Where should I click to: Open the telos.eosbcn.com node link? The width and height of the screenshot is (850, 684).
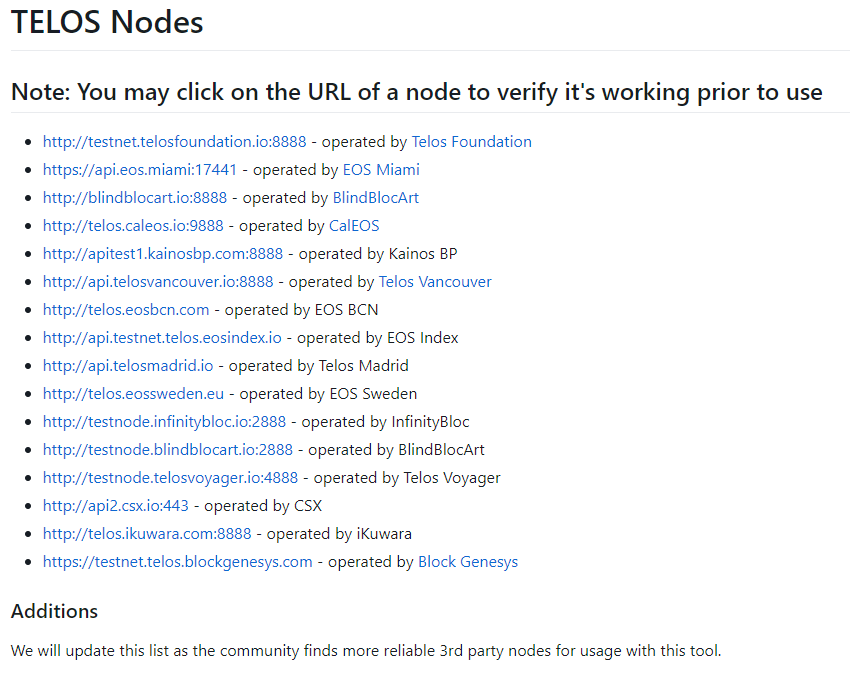126,310
